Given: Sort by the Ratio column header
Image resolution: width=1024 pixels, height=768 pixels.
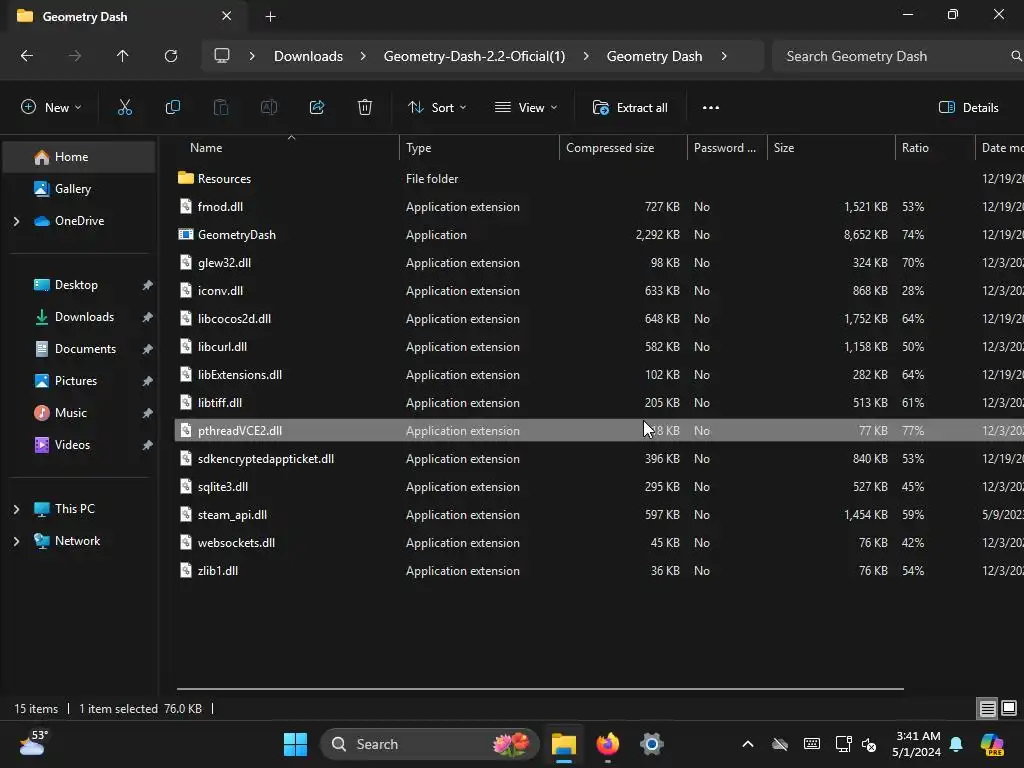Looking at the screenshot, I should 935,148.
